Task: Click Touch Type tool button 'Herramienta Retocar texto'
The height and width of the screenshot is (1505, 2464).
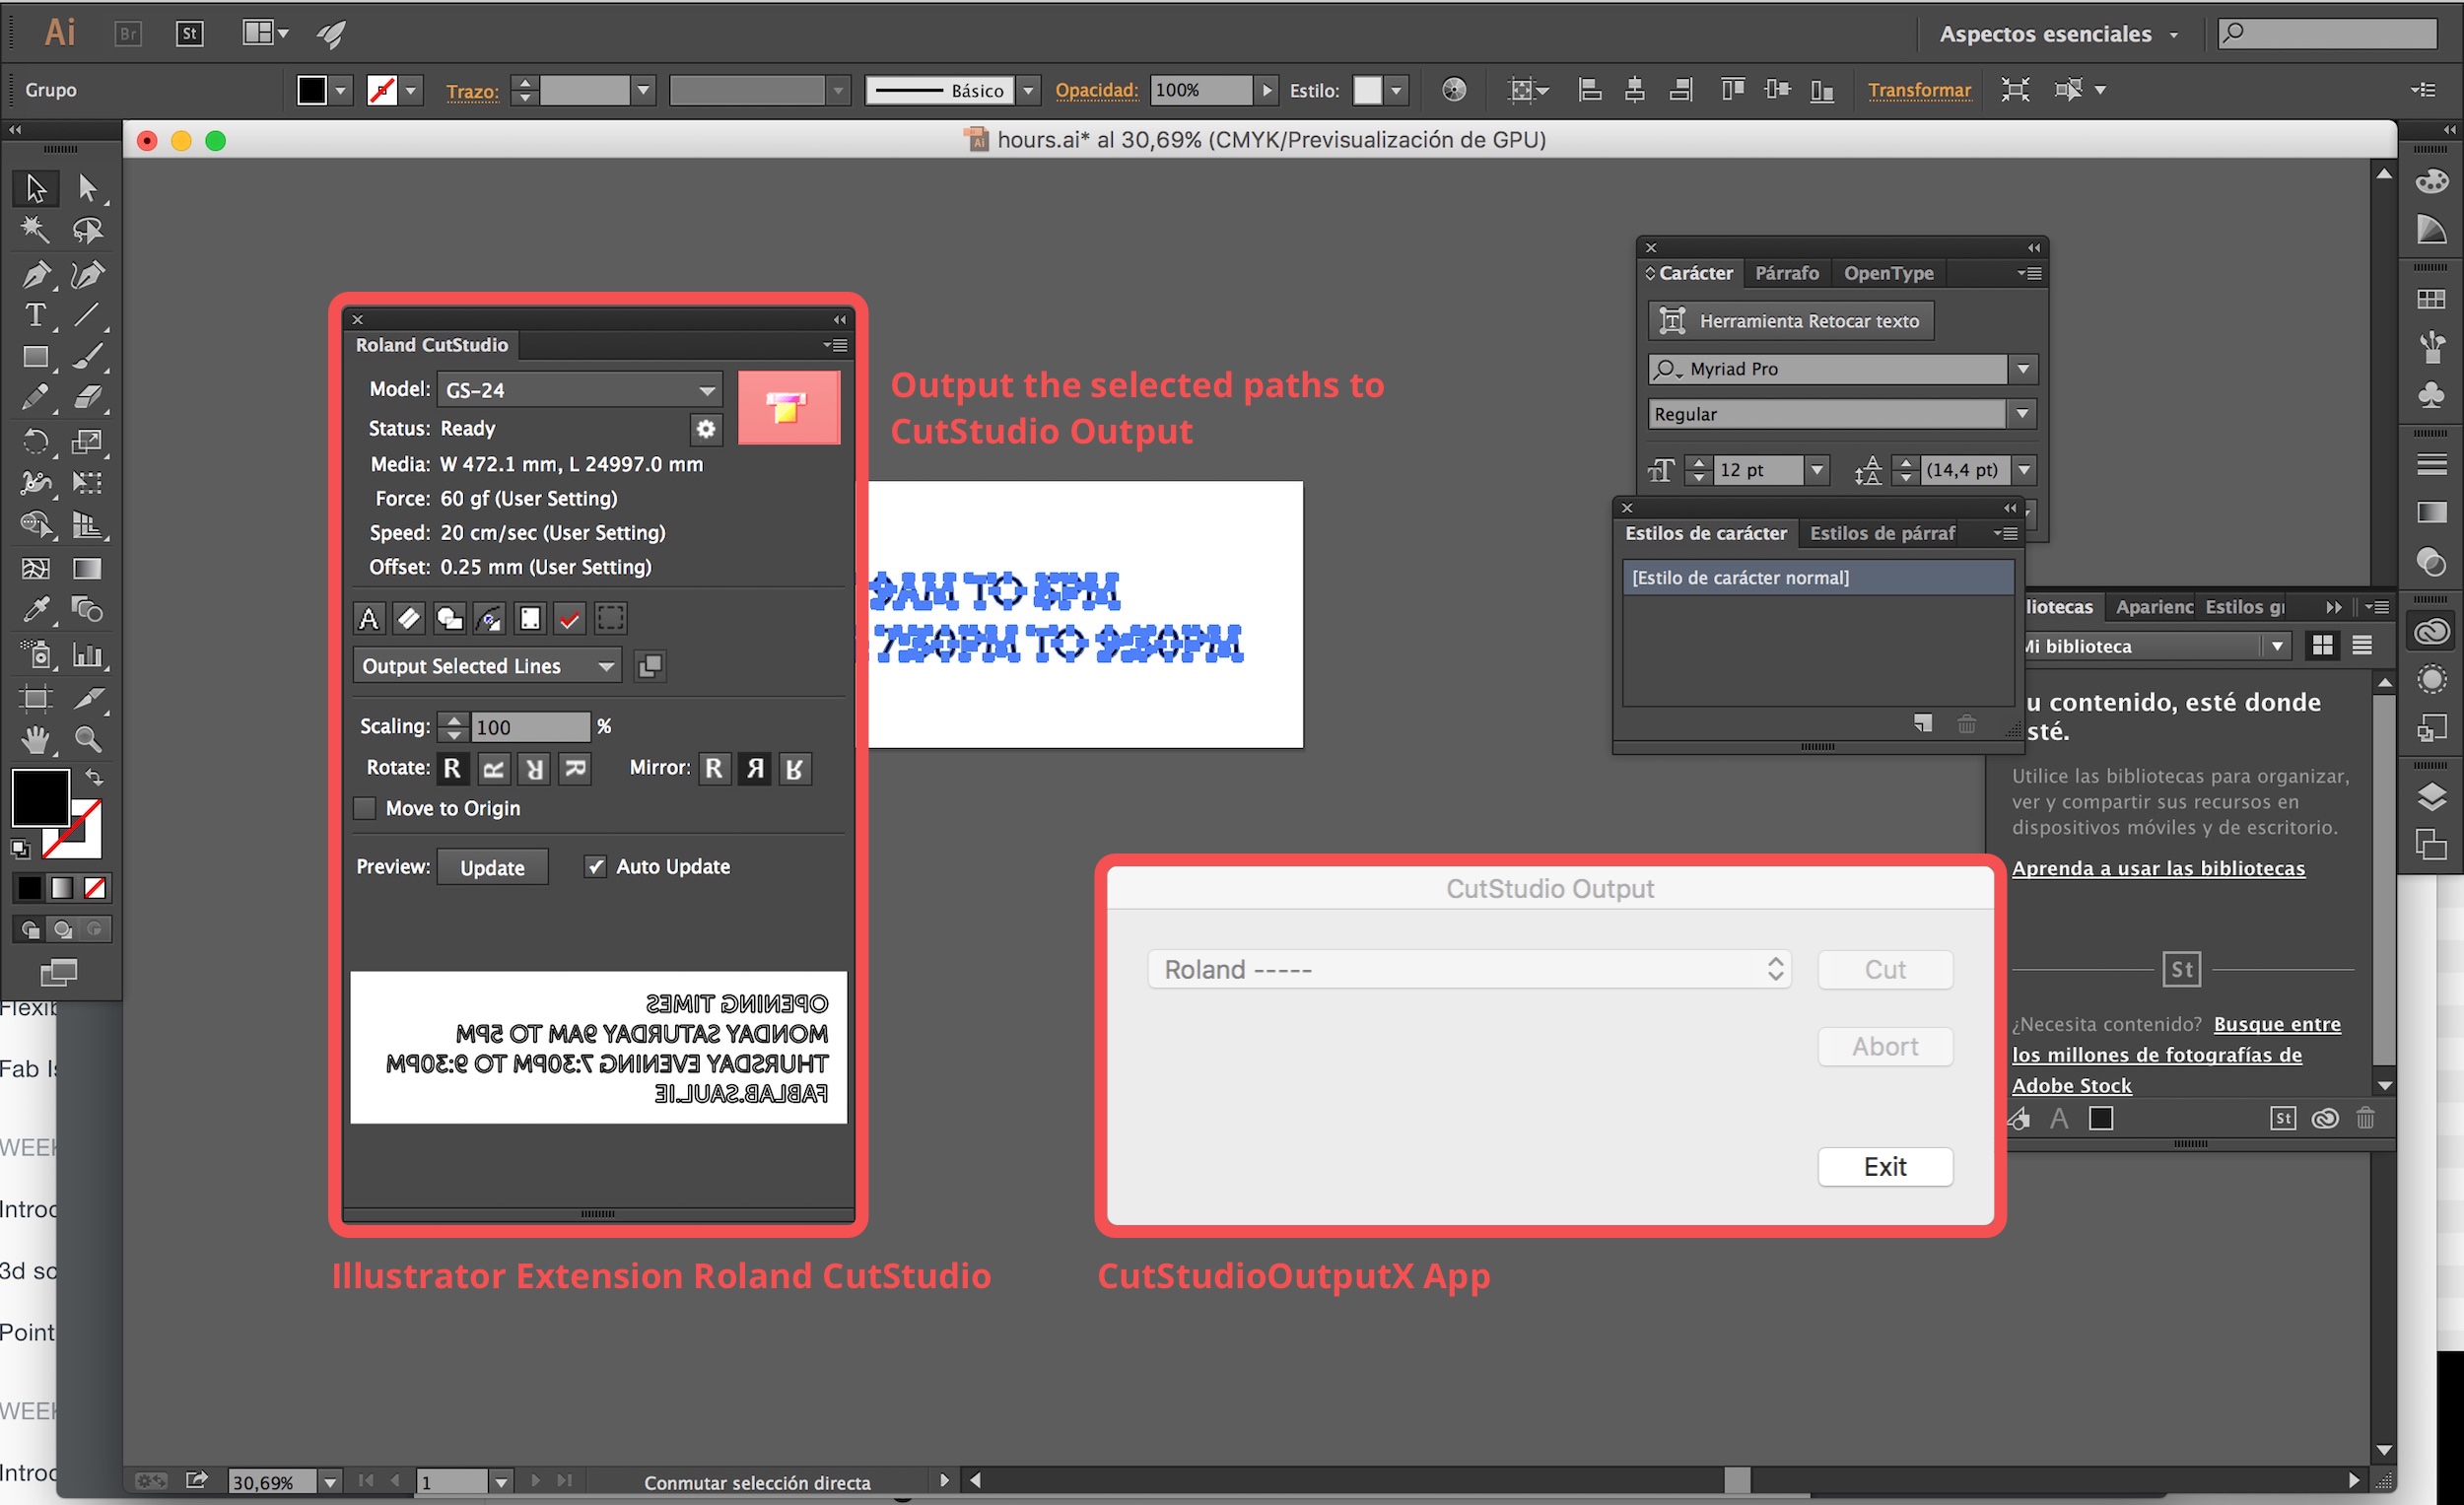Action: 1790,321
